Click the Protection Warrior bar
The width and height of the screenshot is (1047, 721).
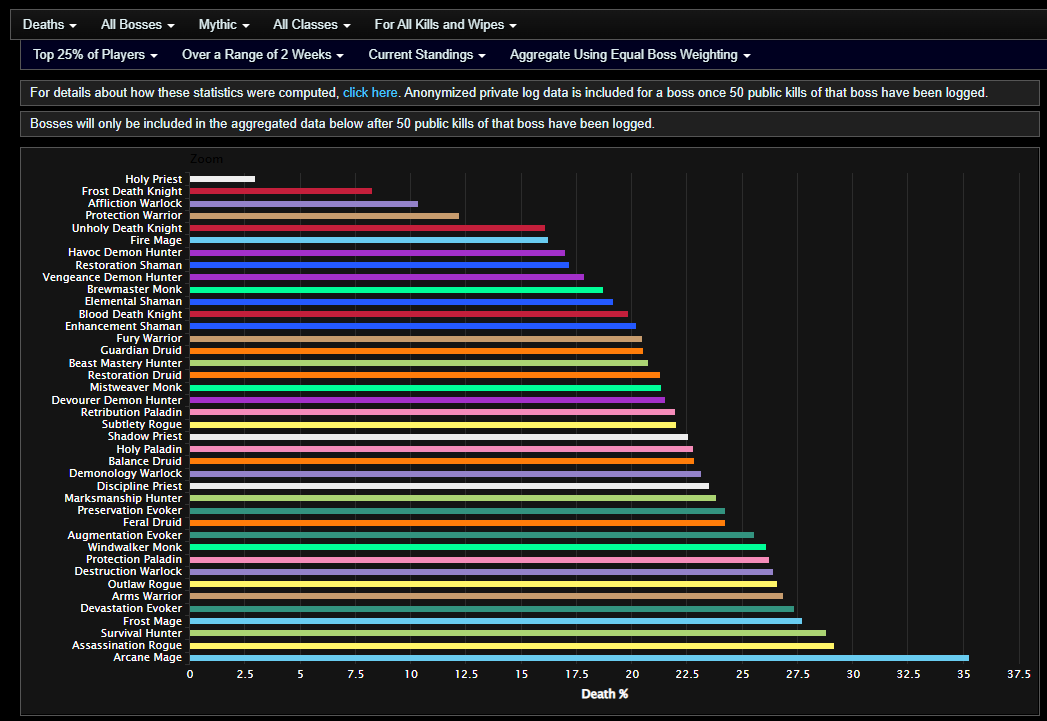(x=324, y=216)
